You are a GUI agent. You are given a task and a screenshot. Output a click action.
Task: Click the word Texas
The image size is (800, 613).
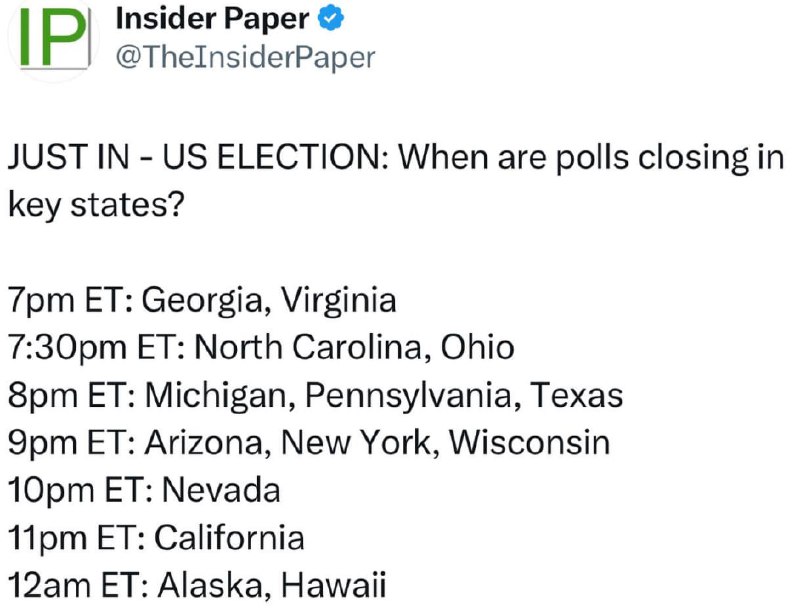coord(578,395)
